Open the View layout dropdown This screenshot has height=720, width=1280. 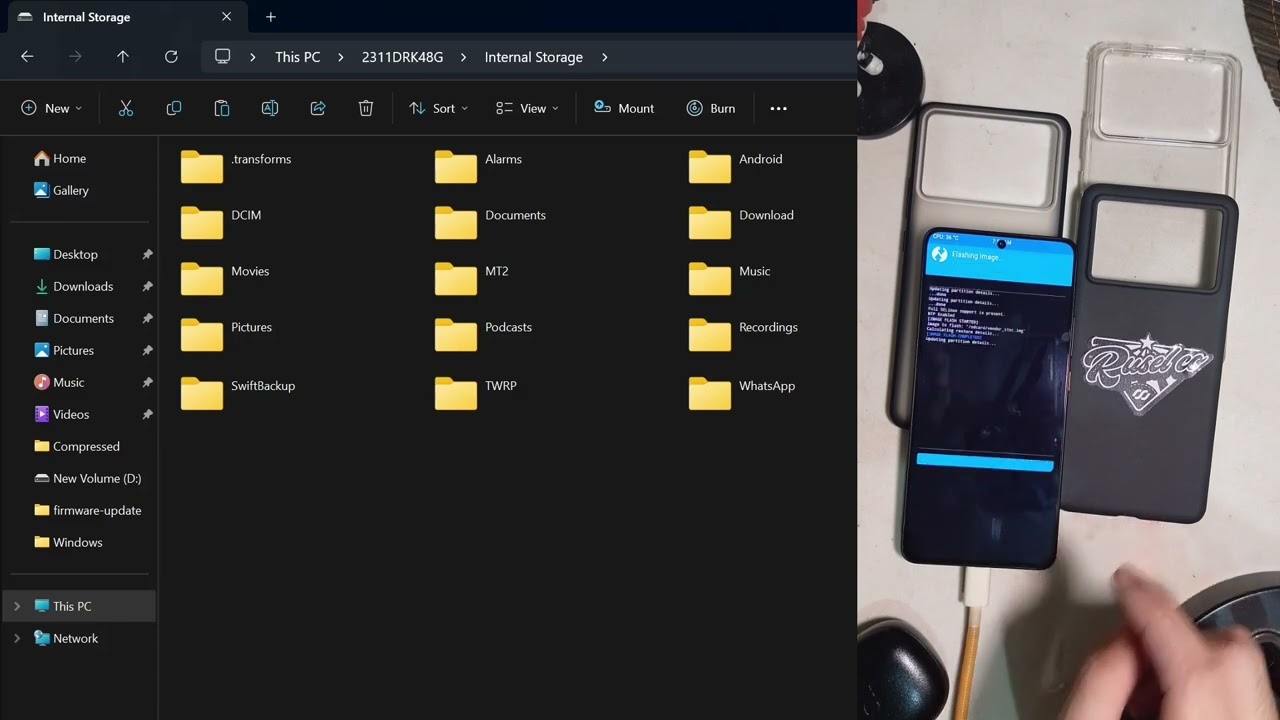[527, 108]
